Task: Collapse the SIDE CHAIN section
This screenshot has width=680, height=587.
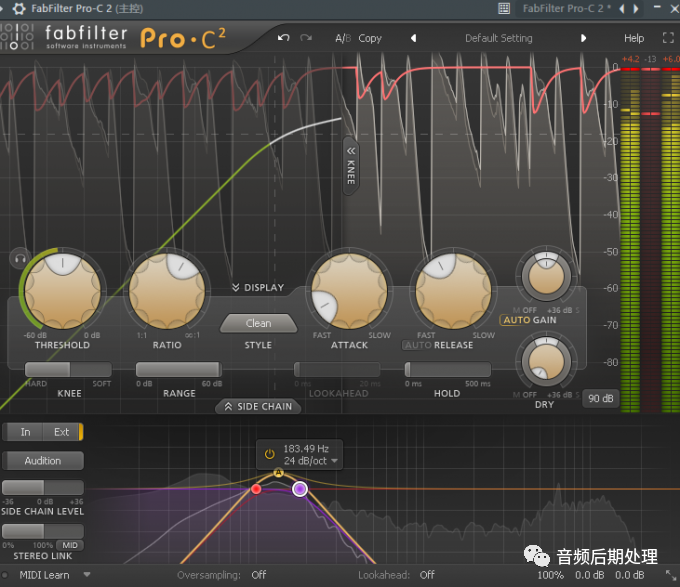Action: click(258, 406)
